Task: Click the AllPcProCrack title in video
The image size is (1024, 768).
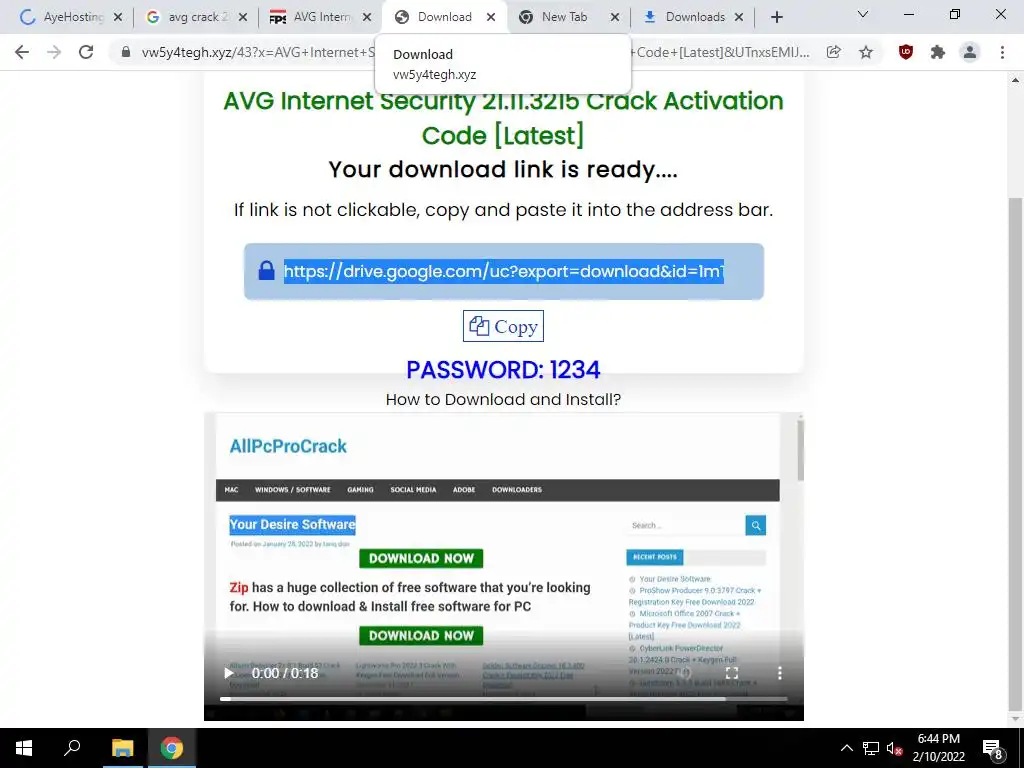Action: pyautogui.click(x=288, y=446)
